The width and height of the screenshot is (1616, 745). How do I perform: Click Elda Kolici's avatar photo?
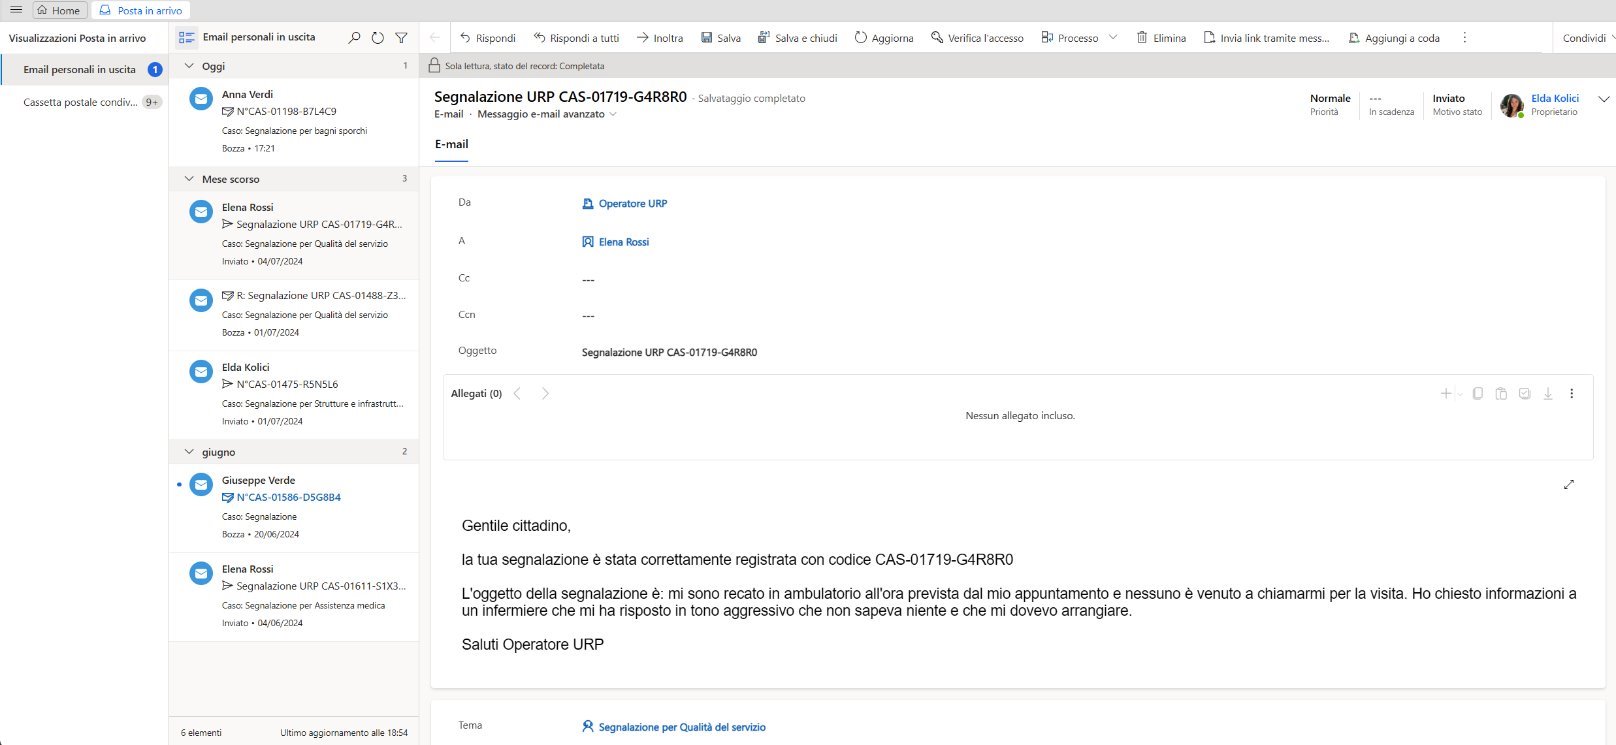pos(1512,105)
